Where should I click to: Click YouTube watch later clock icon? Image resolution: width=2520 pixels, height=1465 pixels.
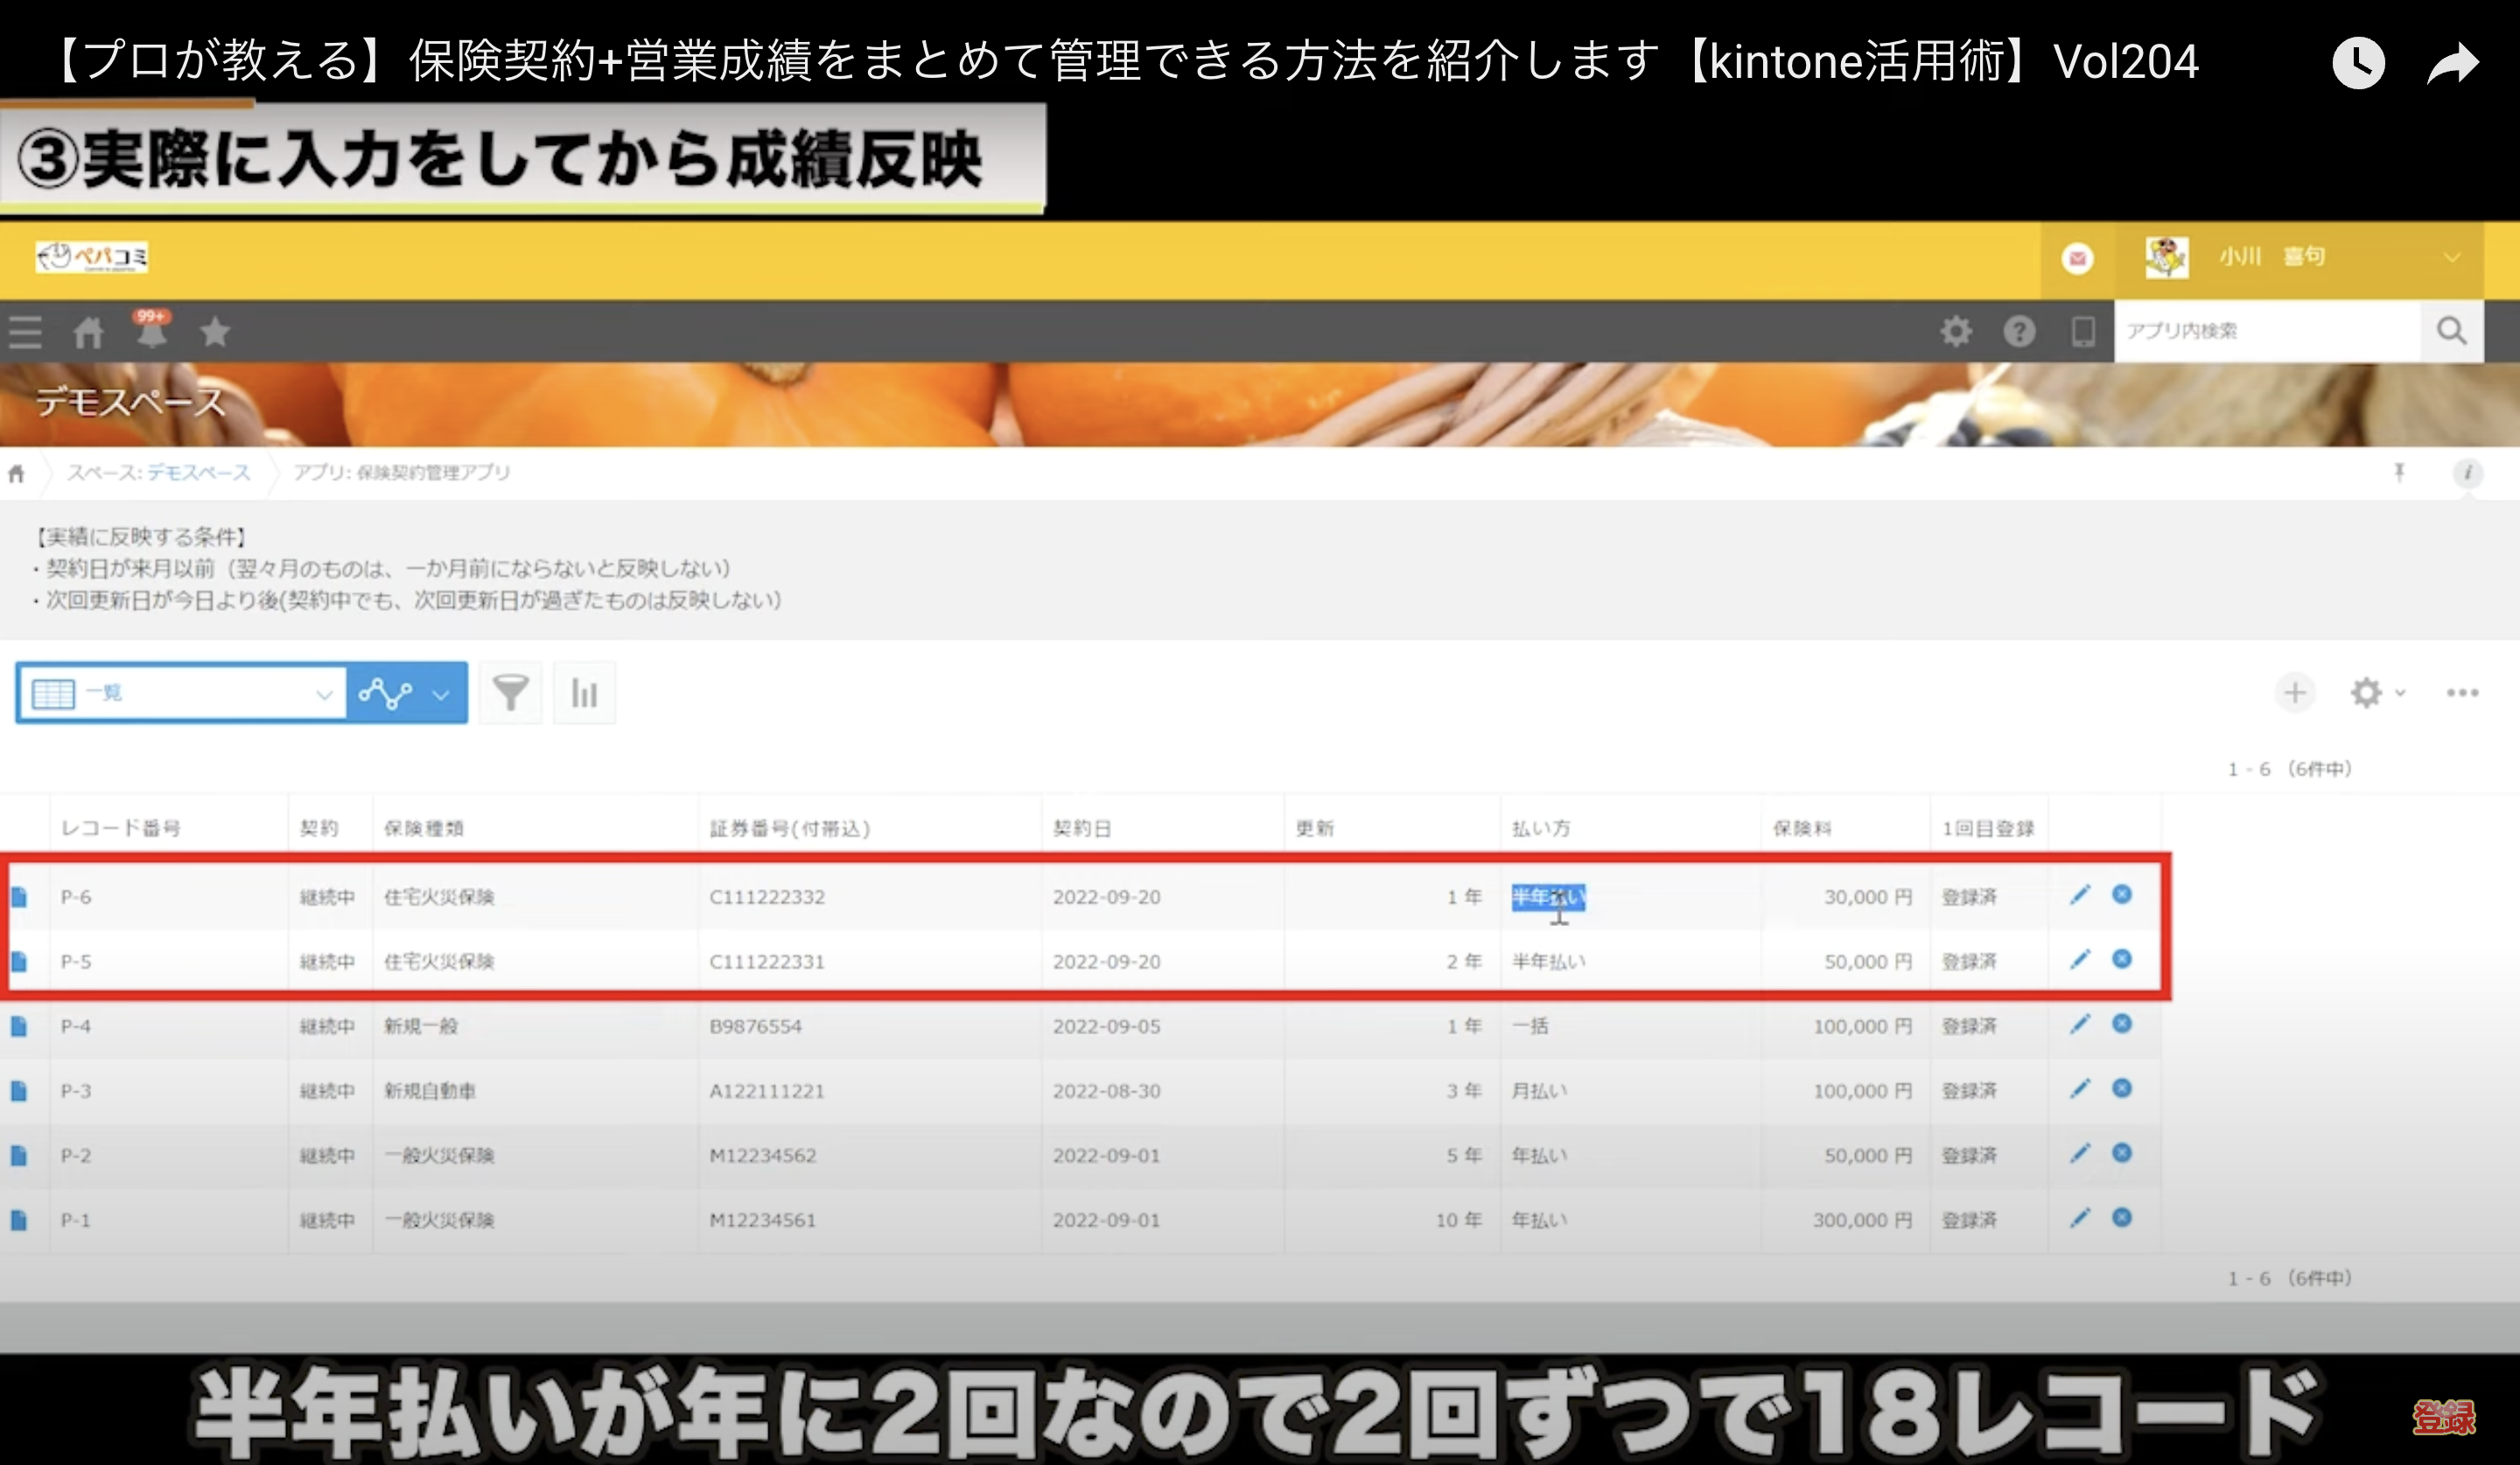pos(2358,63)
